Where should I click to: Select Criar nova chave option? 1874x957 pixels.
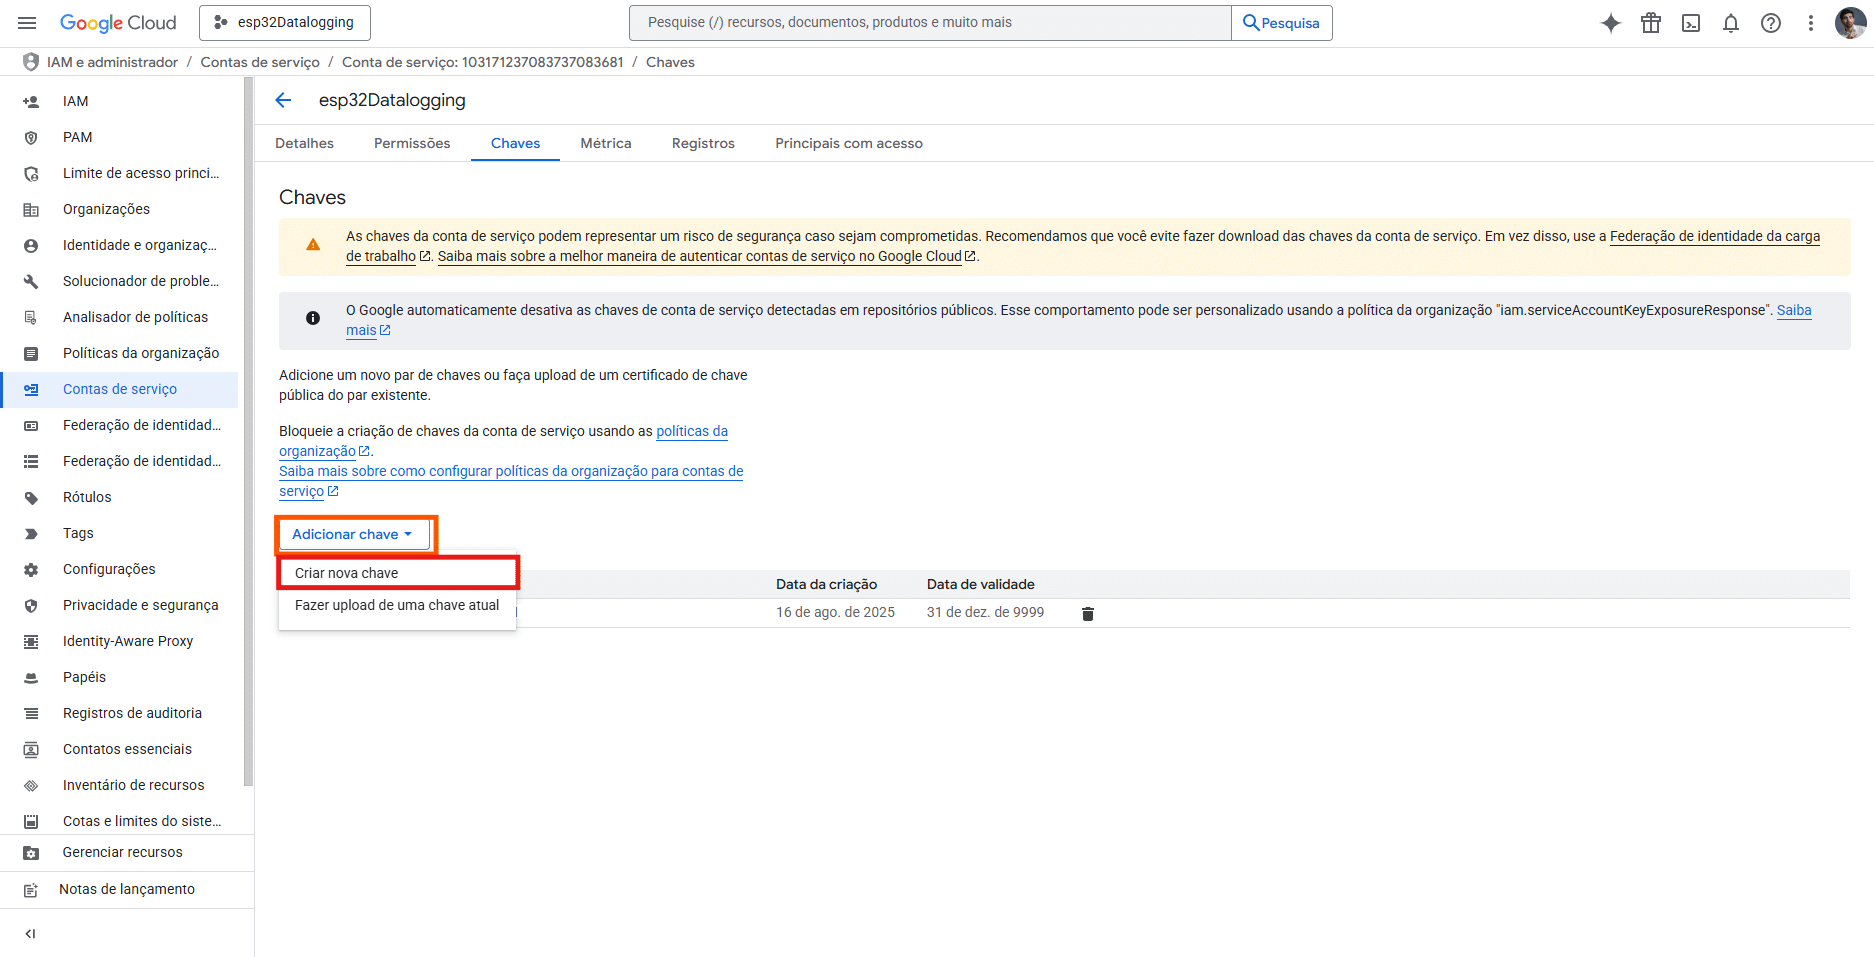tap(347, 573)
